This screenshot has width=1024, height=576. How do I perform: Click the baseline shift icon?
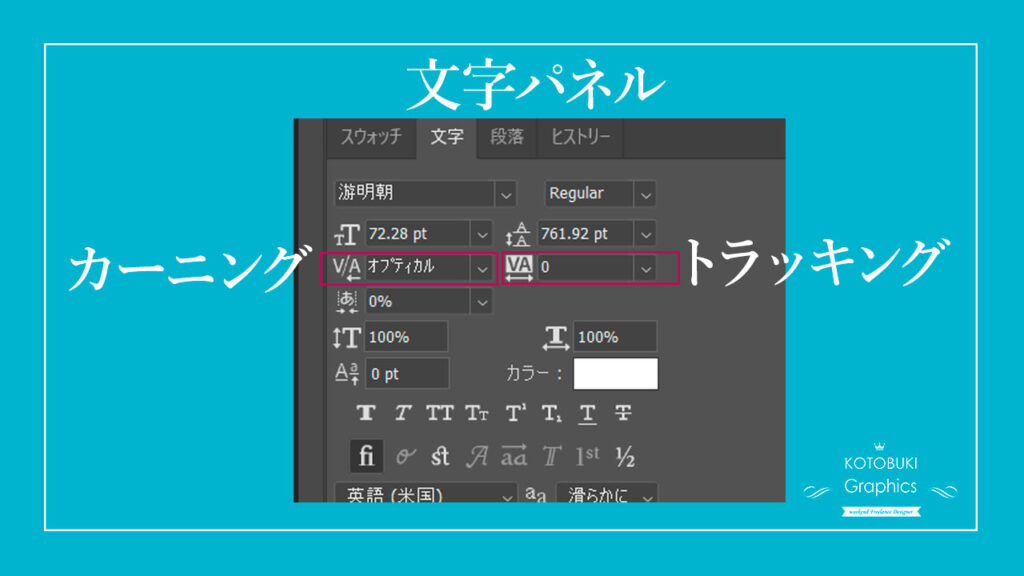(x=346, y=373)
